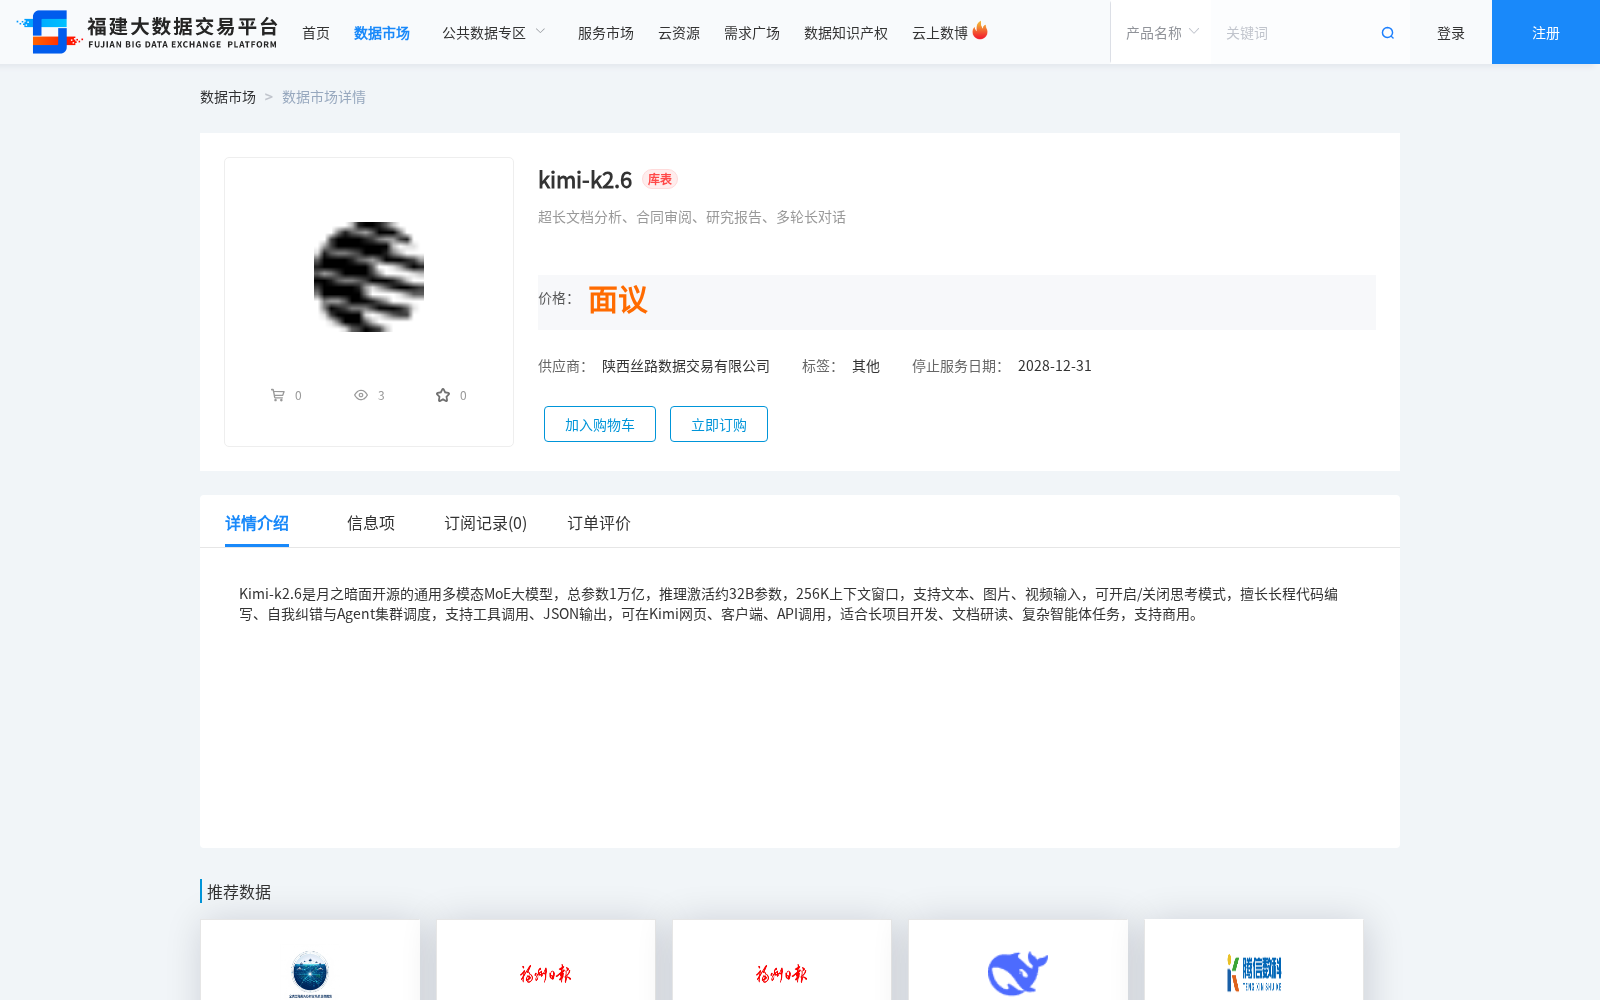The width and height of the screenshot is (1600, 1000).
Task: Click the search magnifier icon
Action: [x=1387, y=33]
